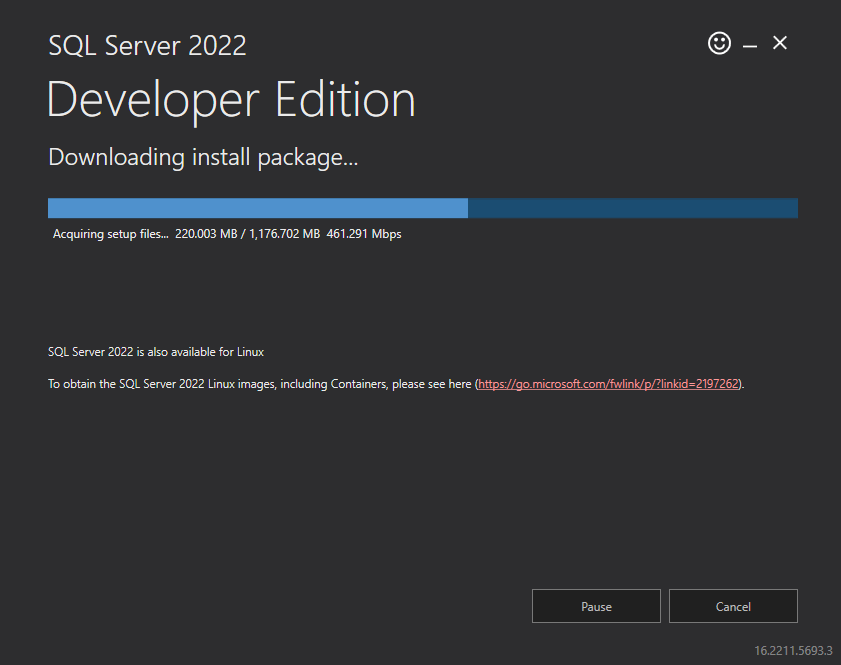Click the 'Developer Edition' title

coord(231,100)
